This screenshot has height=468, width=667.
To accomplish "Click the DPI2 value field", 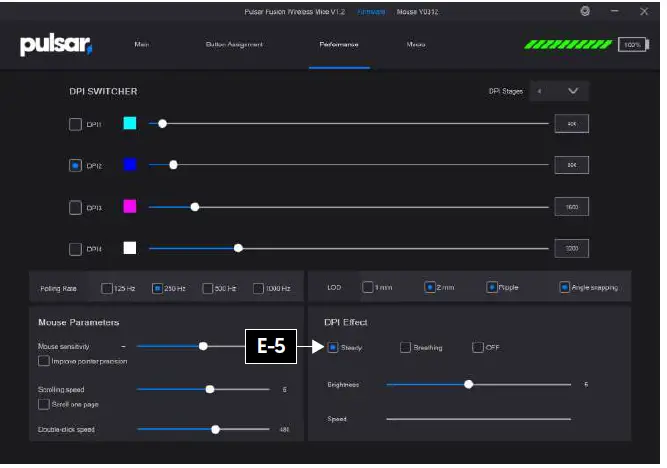I will pyautogui.click(x=572, y=165).
